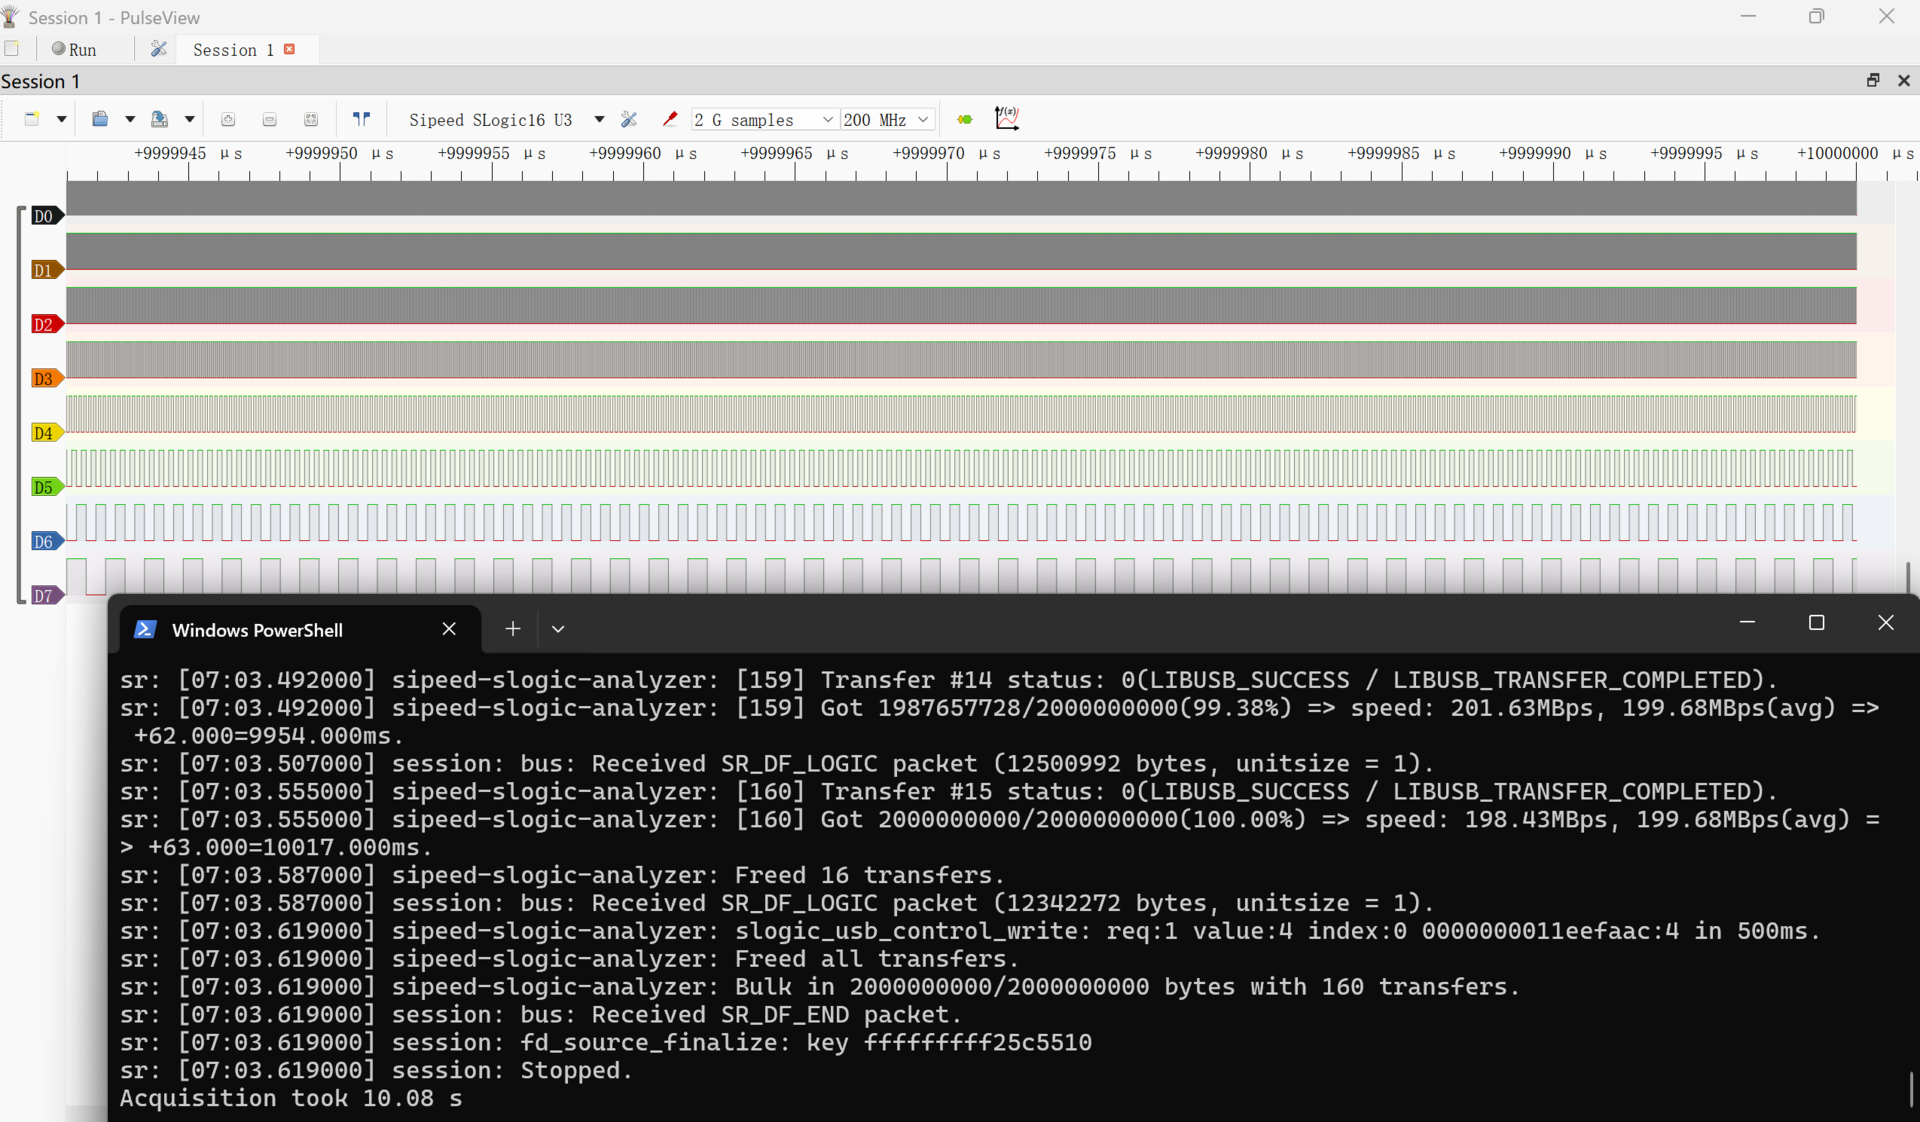The height and width of the screenshot is (1122, 1920).
Task: Open device configuration wrench next to Sipeed SLogic16
Action: pos(629,119)
